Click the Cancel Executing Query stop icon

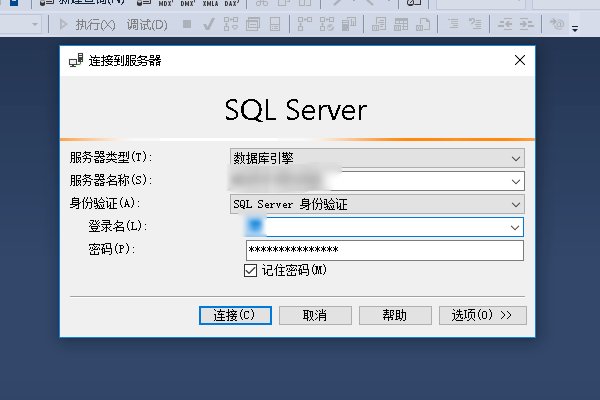coord(187,24)
